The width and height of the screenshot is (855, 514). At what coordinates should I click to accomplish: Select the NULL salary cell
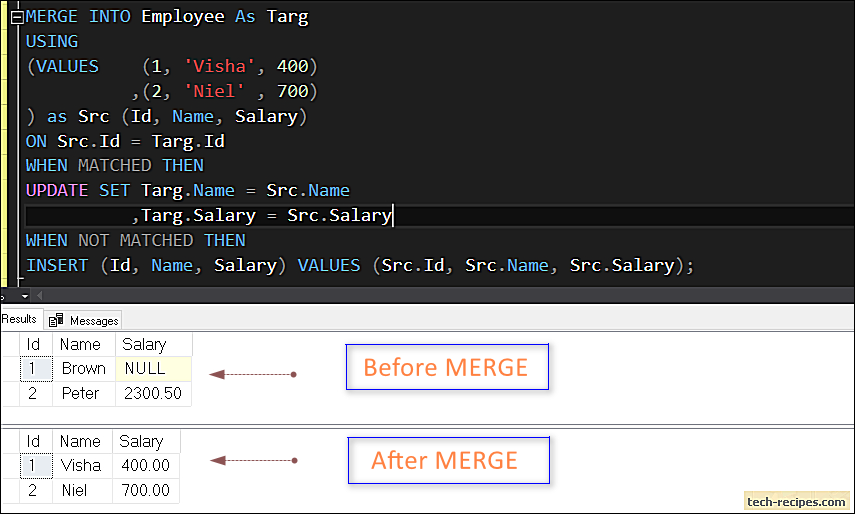(x=153, y=369)
